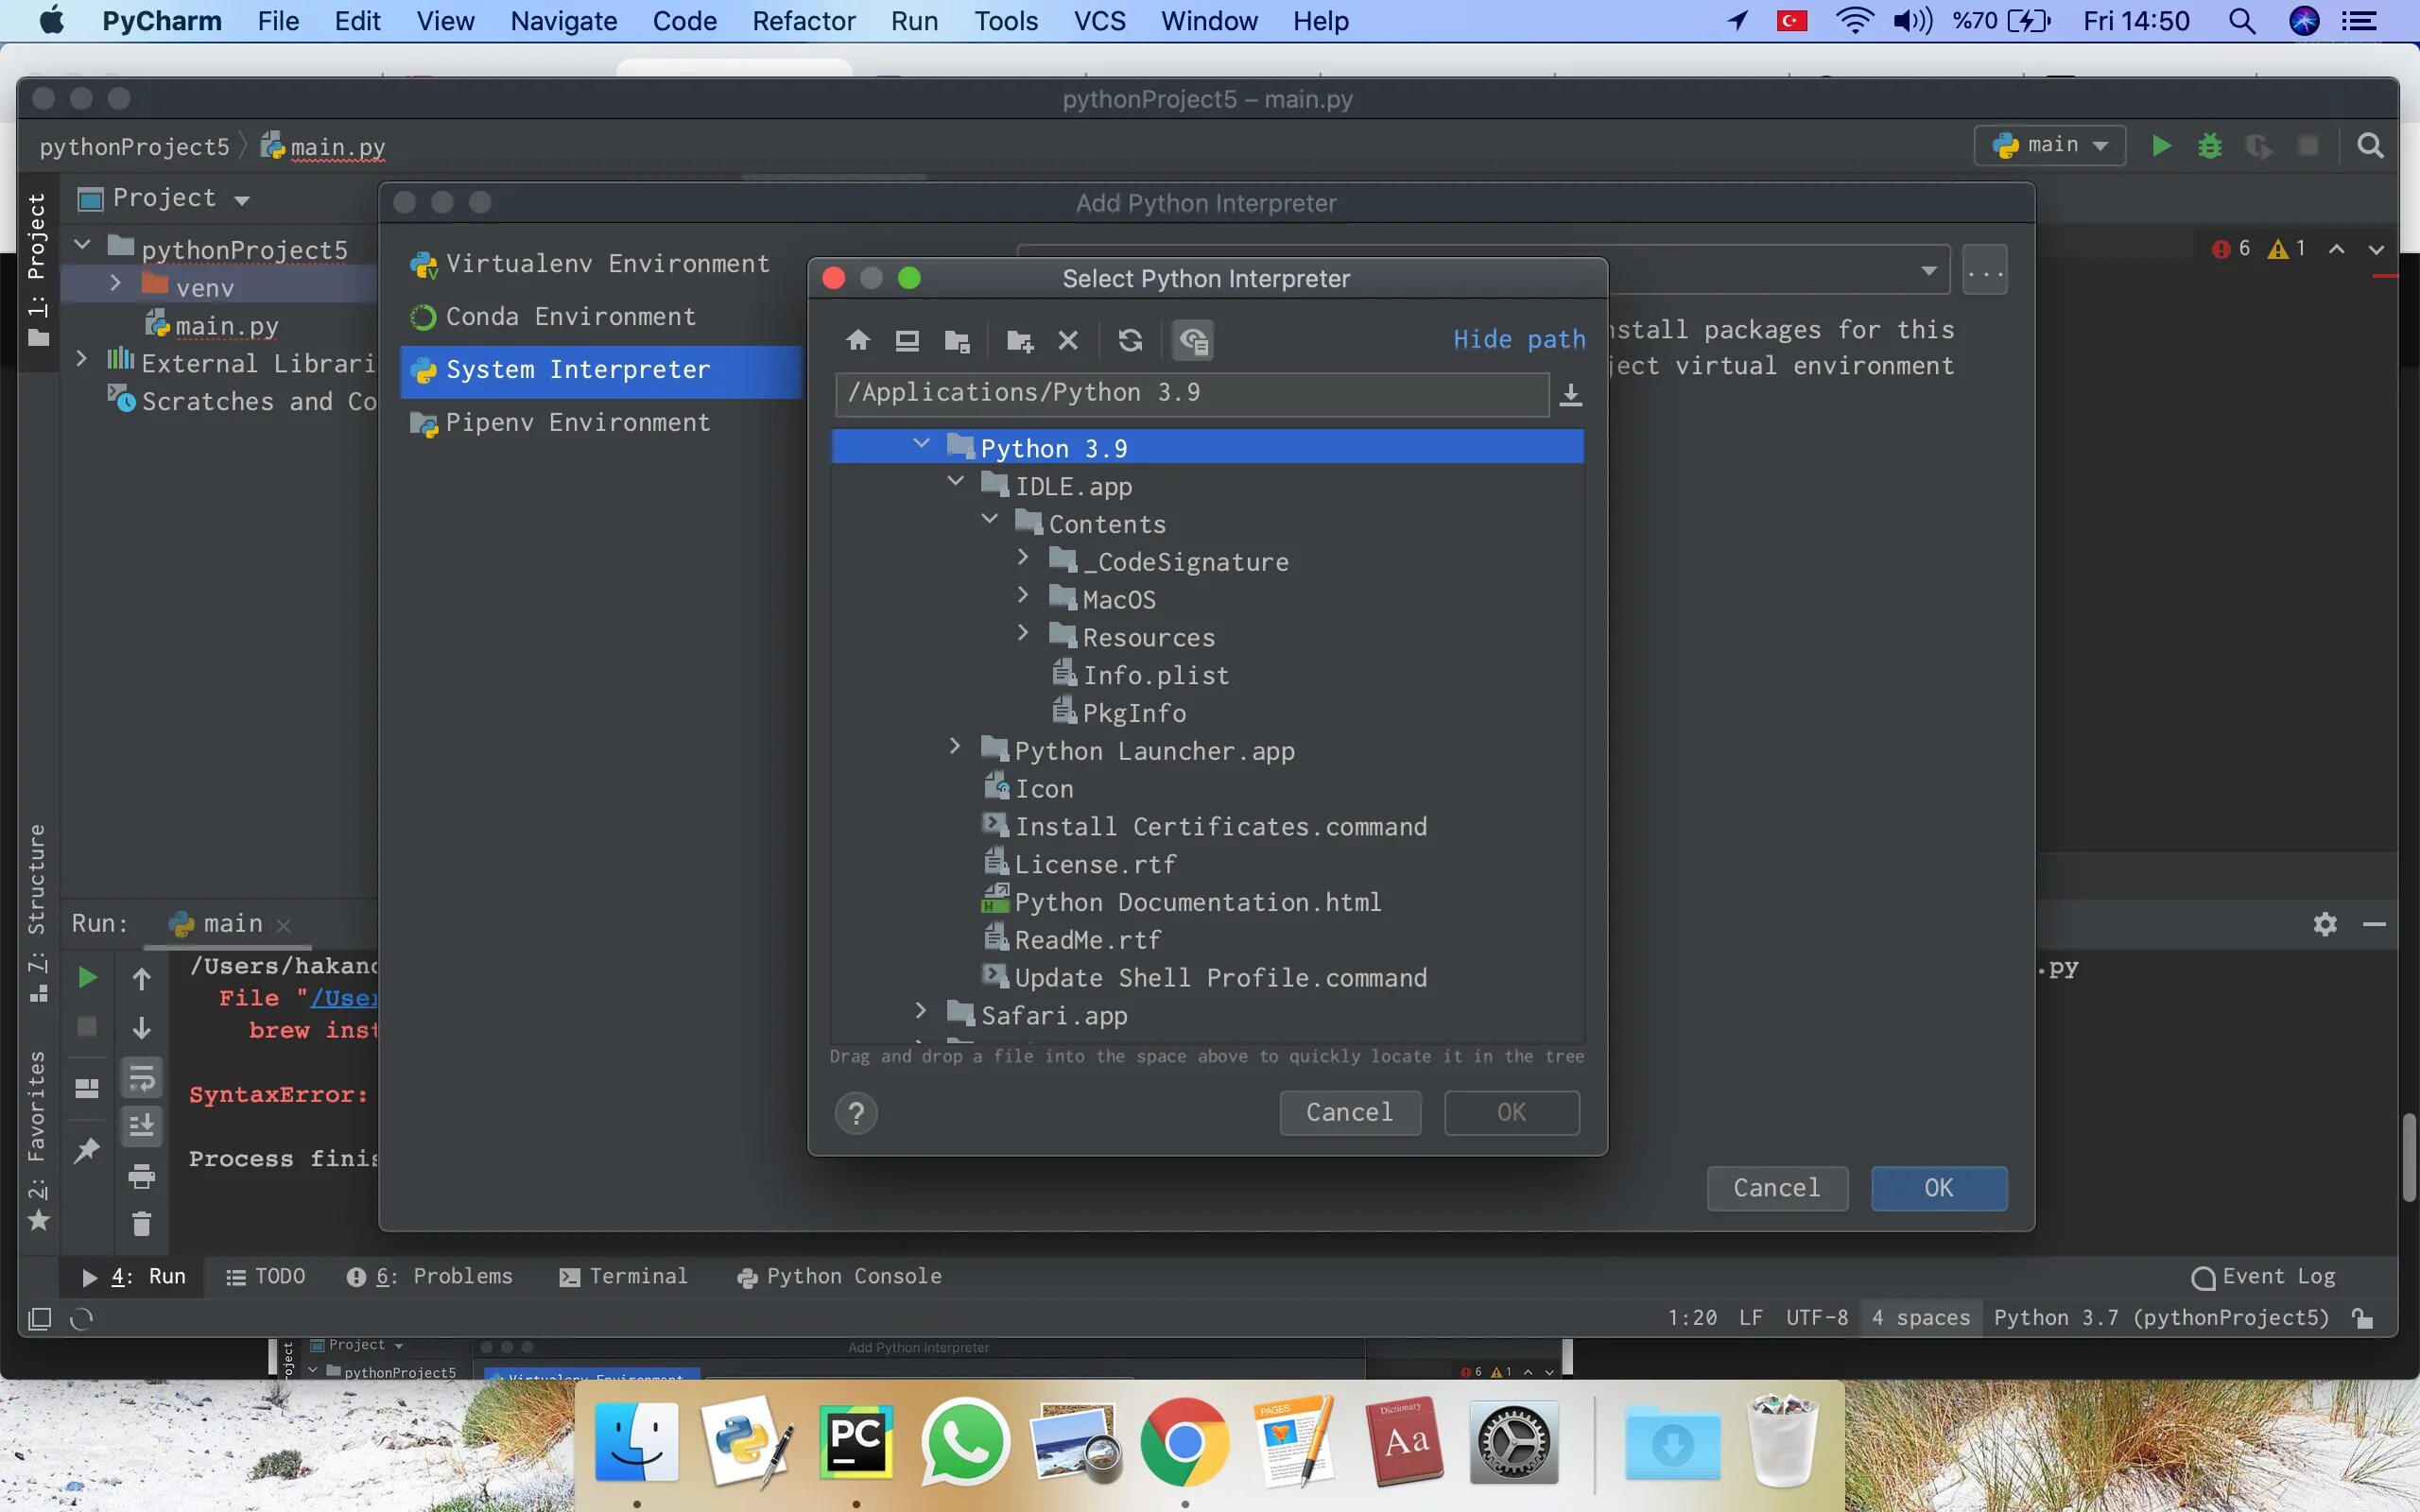Open the VCS menu
The width and height of the screenshot is (2420, 1512).
[1099, 21]
